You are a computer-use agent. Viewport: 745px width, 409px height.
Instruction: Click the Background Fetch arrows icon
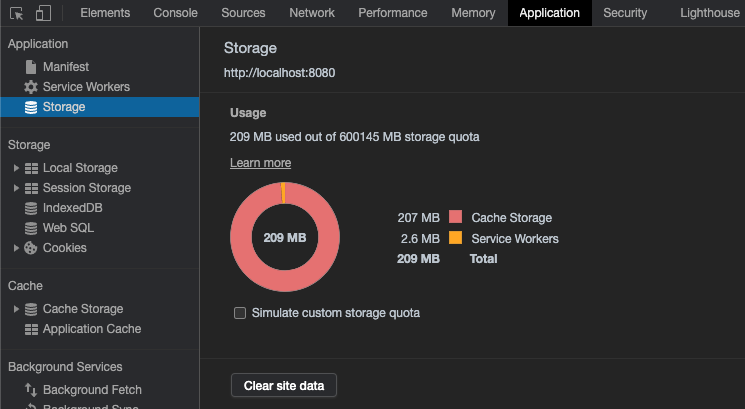click(31, 390)
